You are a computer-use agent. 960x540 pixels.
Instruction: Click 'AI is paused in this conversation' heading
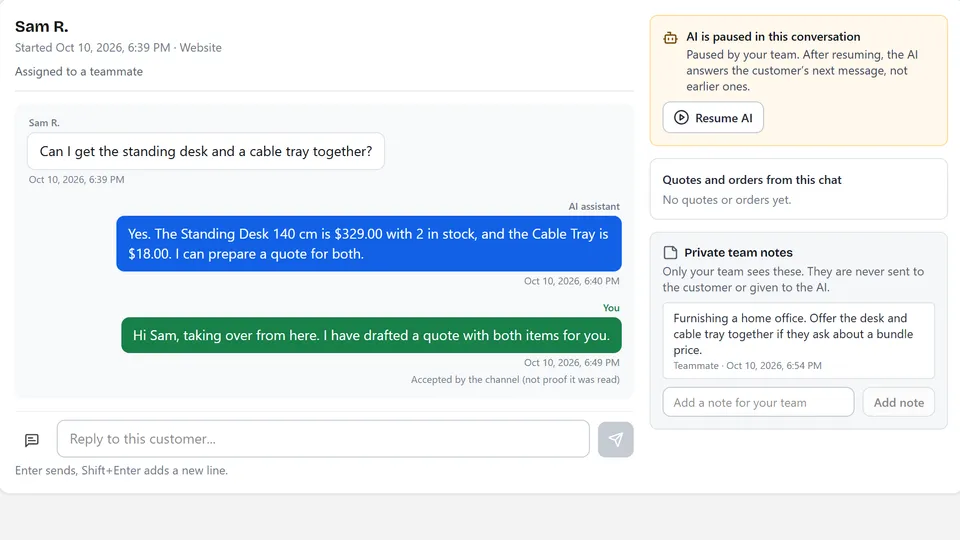(x=773, y=37)
